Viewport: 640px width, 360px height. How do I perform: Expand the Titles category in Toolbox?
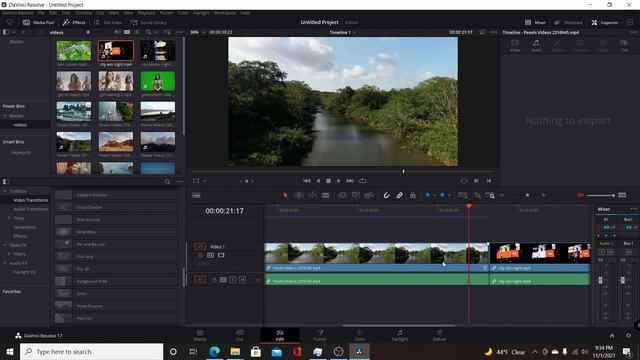point(9,218)
